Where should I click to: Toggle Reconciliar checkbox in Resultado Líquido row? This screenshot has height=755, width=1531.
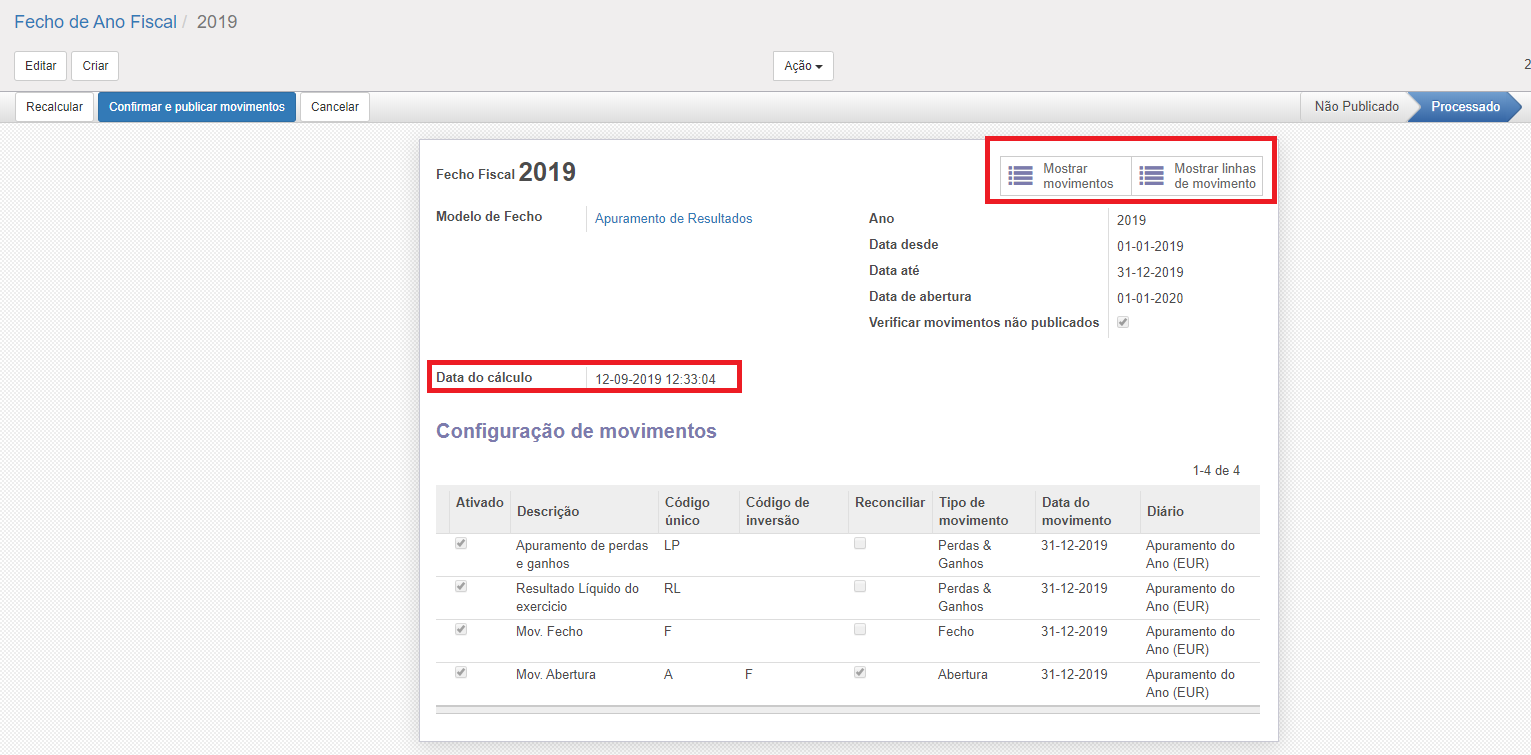coord(860,587)
